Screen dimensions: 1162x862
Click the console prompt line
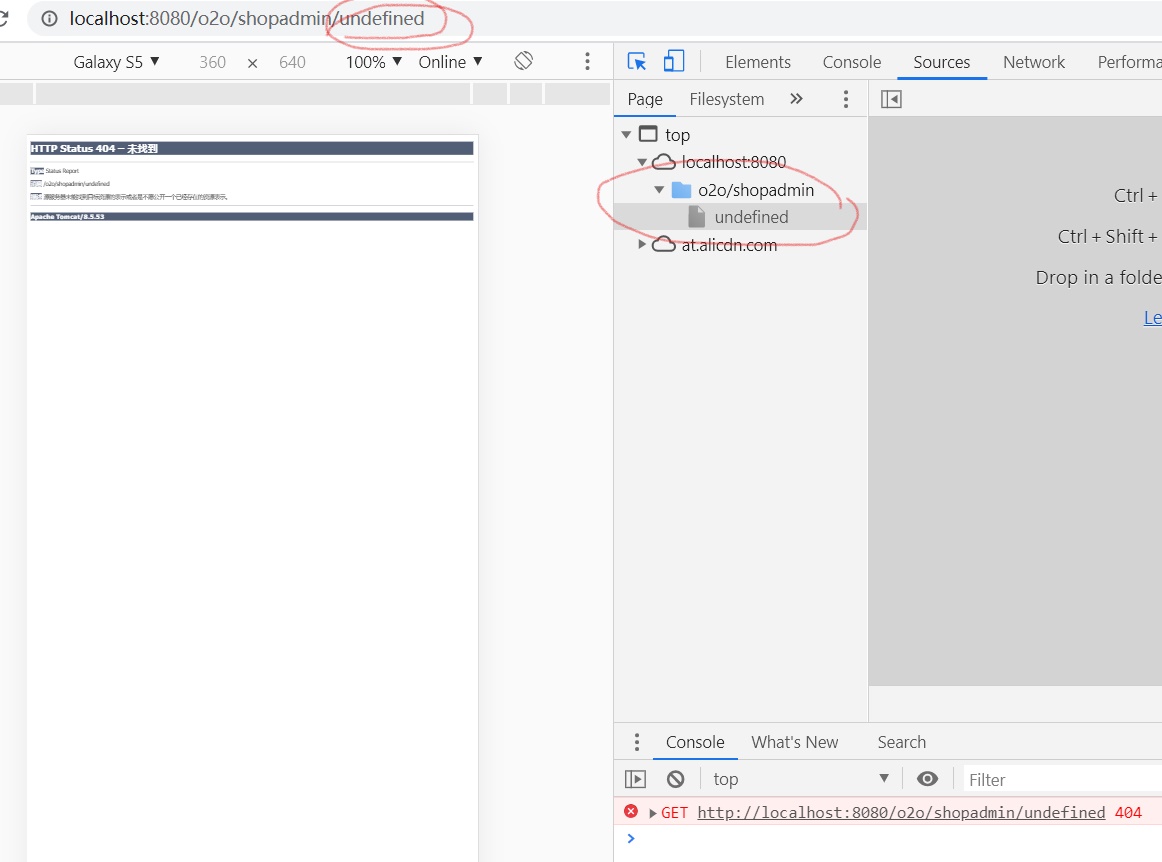[x=888, y=838]
